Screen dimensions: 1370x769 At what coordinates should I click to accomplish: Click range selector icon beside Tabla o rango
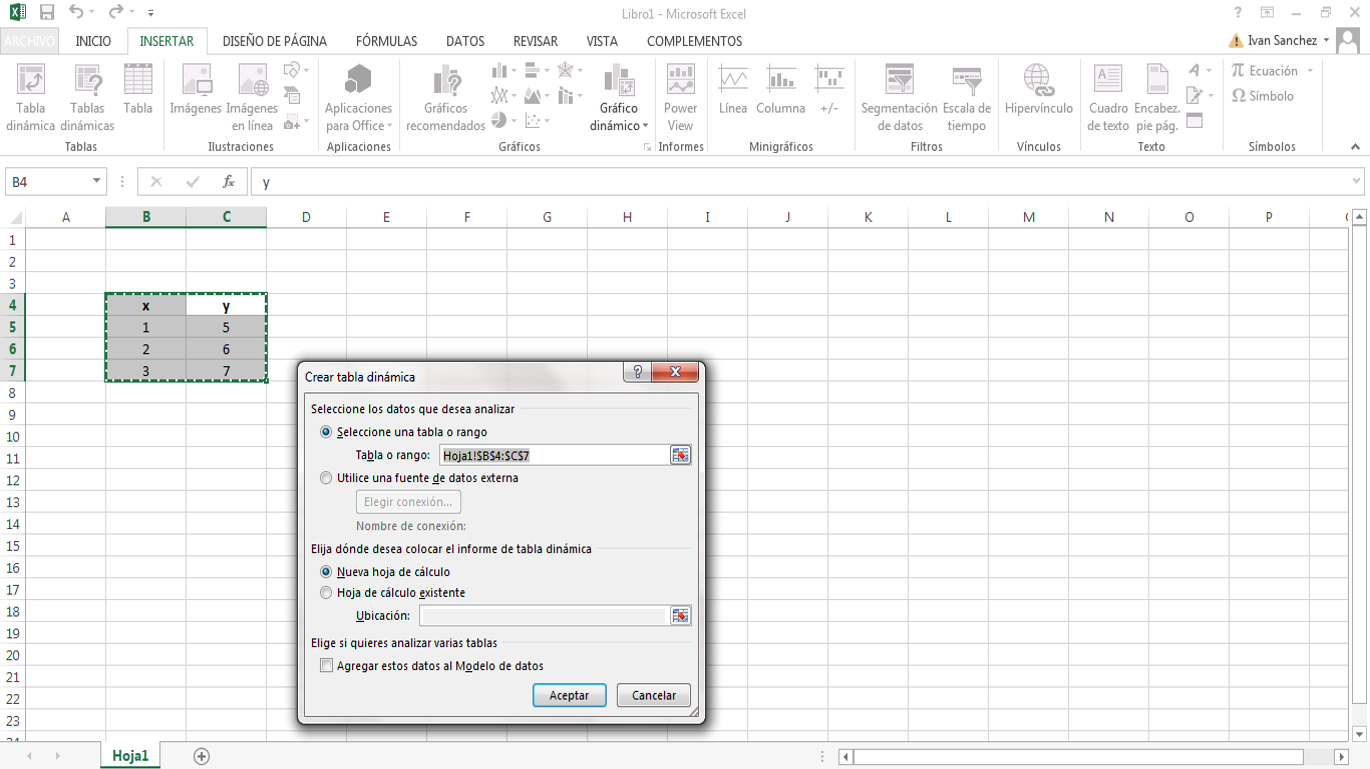[x=680, y=455]
